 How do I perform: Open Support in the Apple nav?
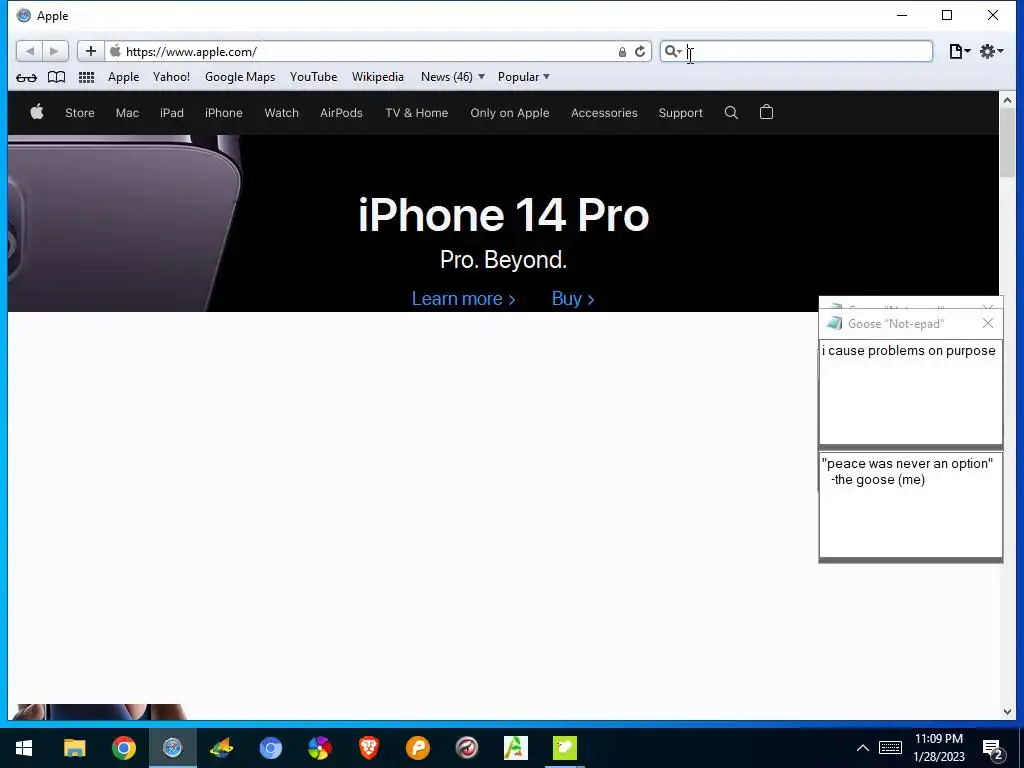tap(680, 113)
